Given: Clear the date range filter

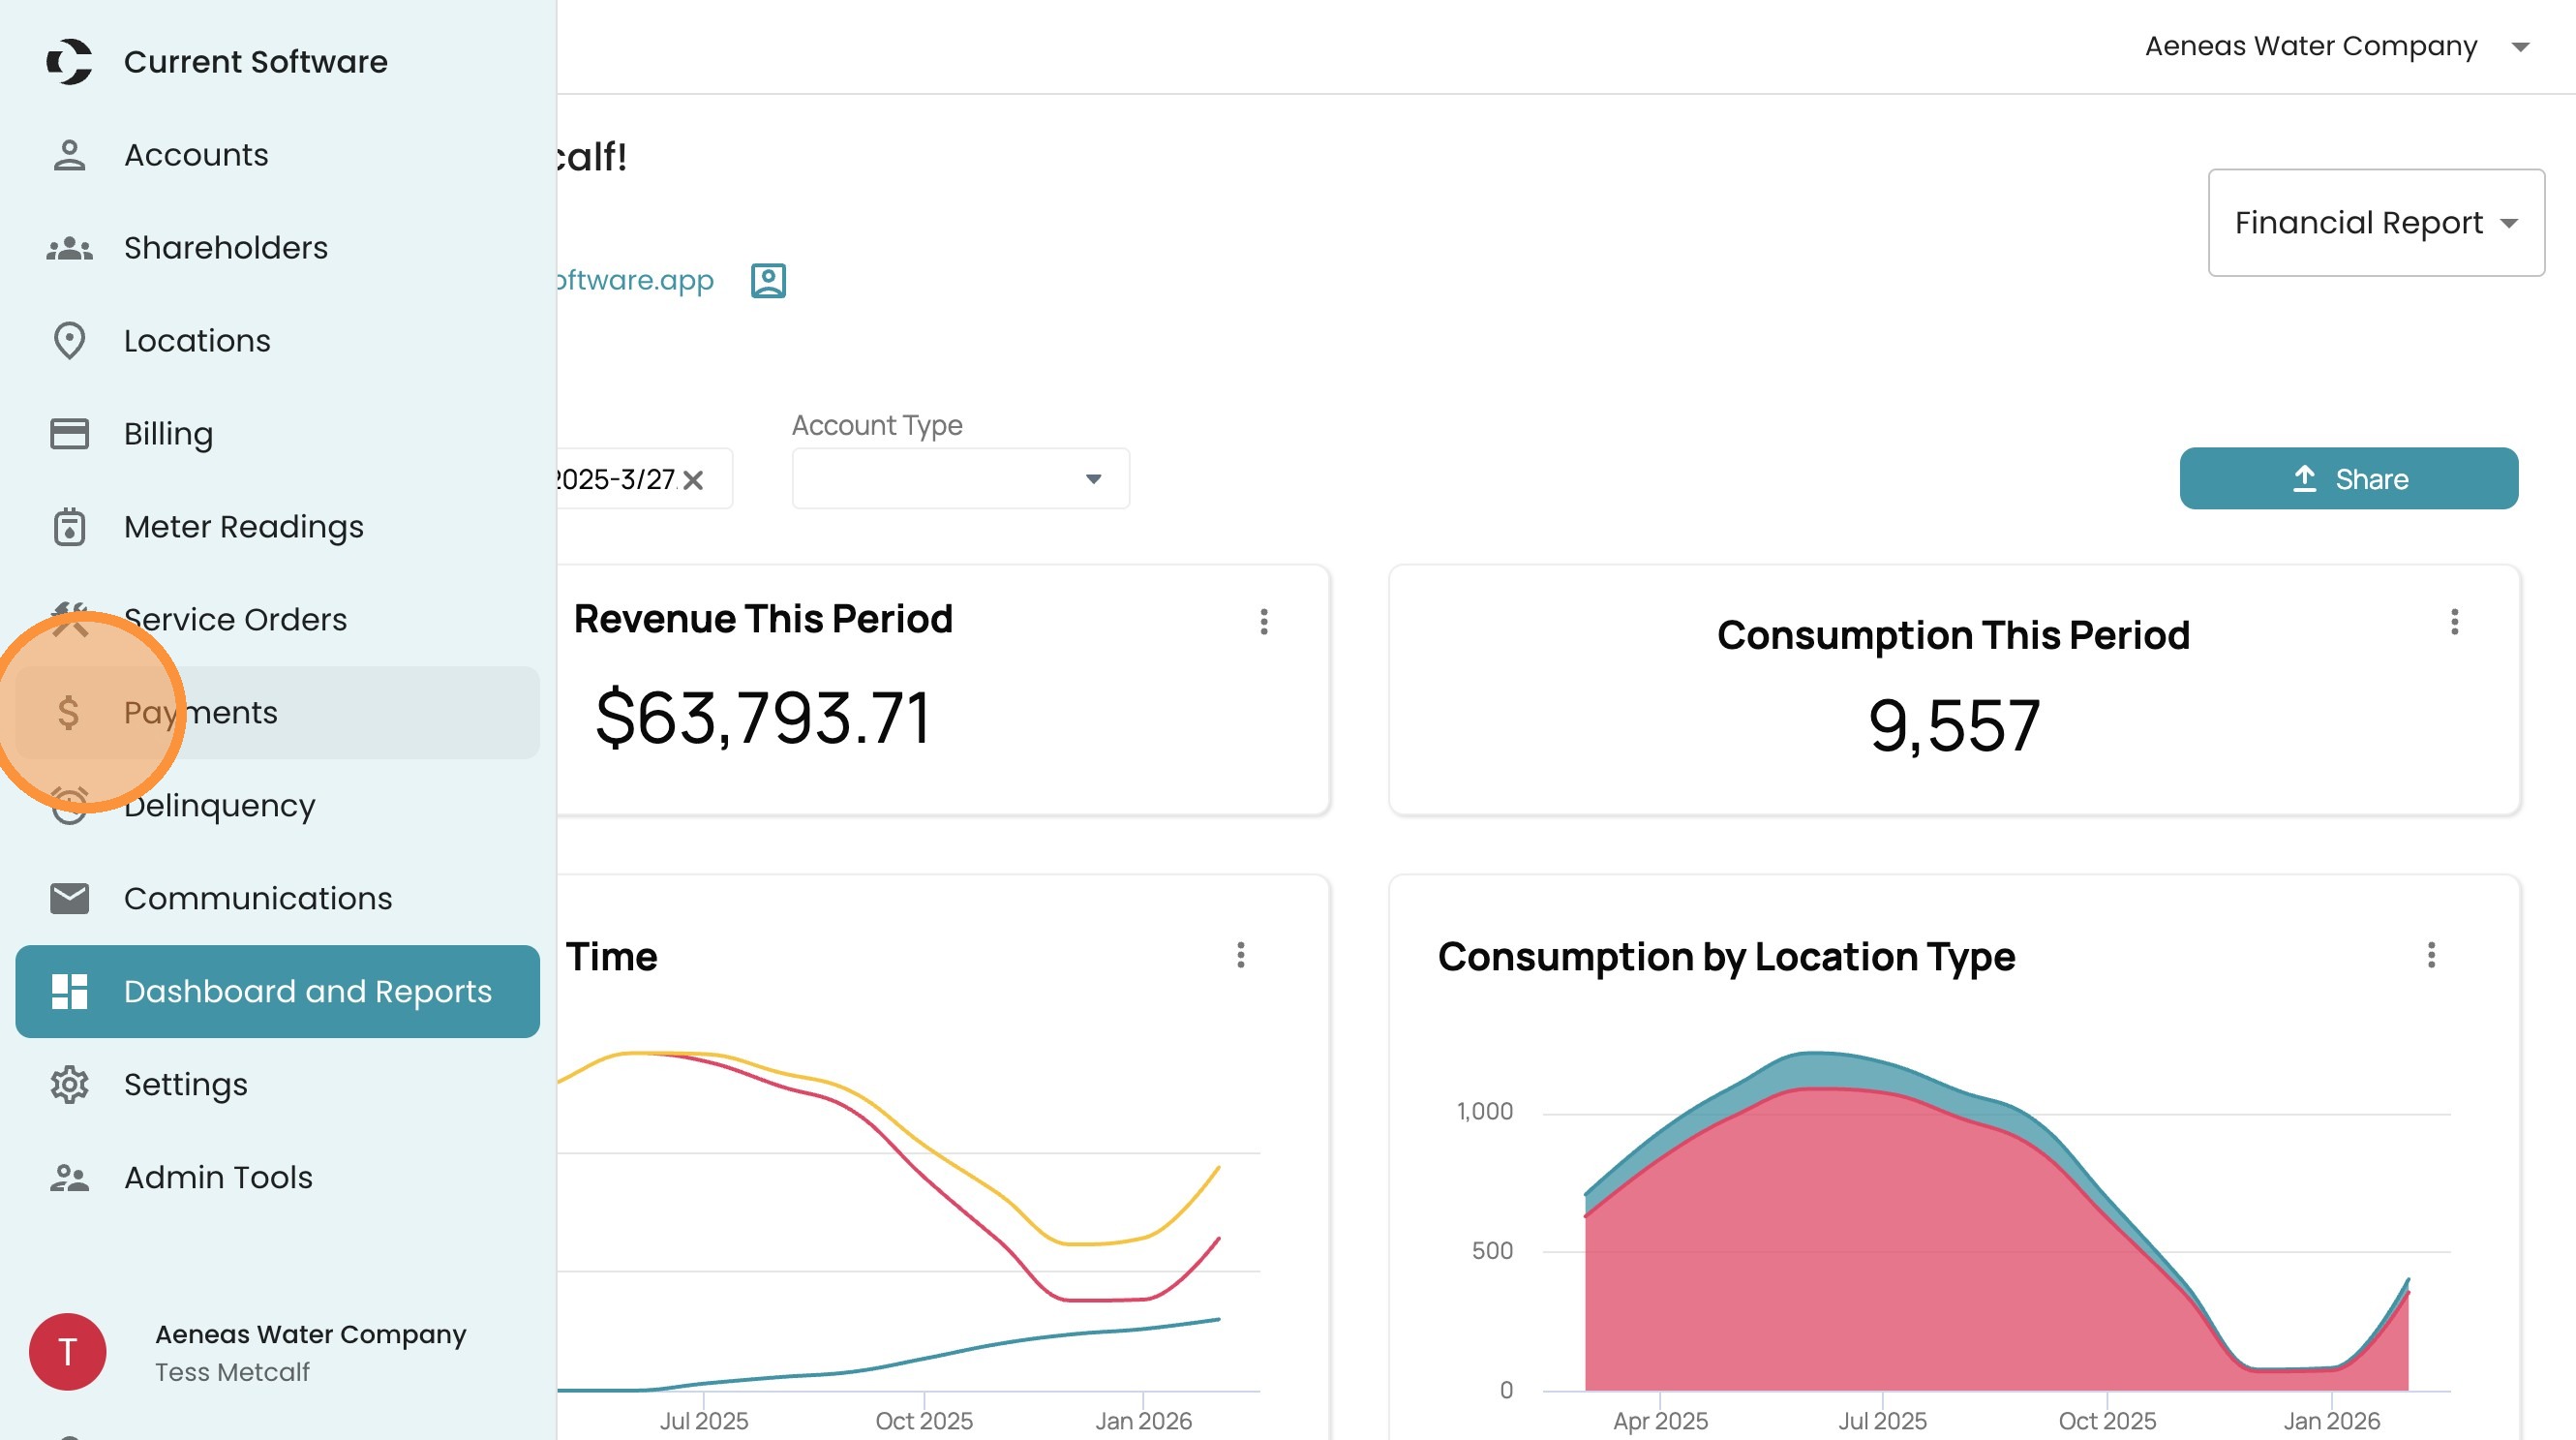Looking at the screenshot, I should click(x=693, y=481).
